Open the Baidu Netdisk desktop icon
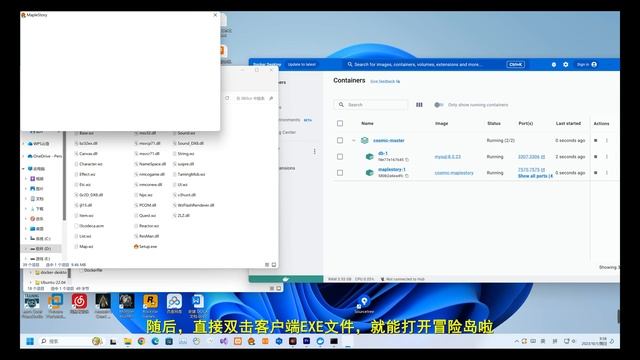 pos(174,304)
